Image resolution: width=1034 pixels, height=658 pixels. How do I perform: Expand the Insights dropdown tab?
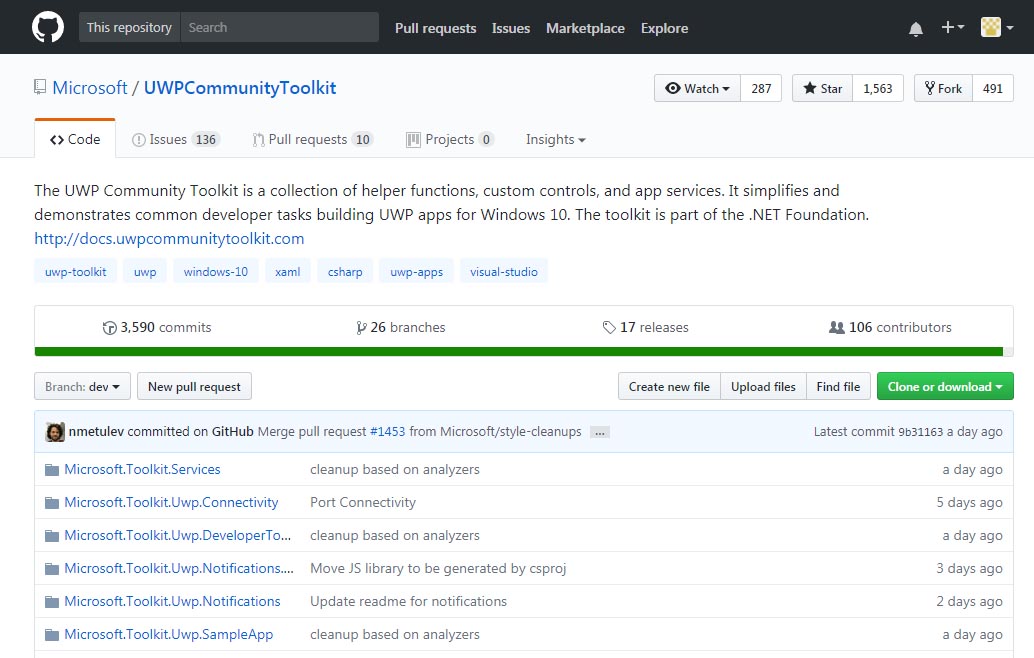(555, 139)
